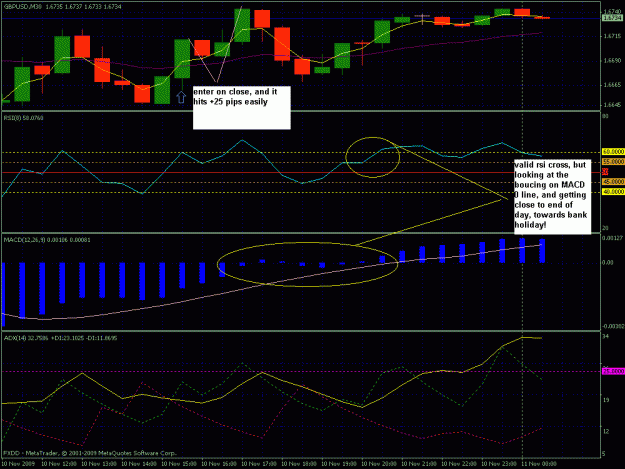The width and height of the screenshot is (625, 469).
Task: Click the '10 Nov 19:00' time label
Action: (339, 464)
